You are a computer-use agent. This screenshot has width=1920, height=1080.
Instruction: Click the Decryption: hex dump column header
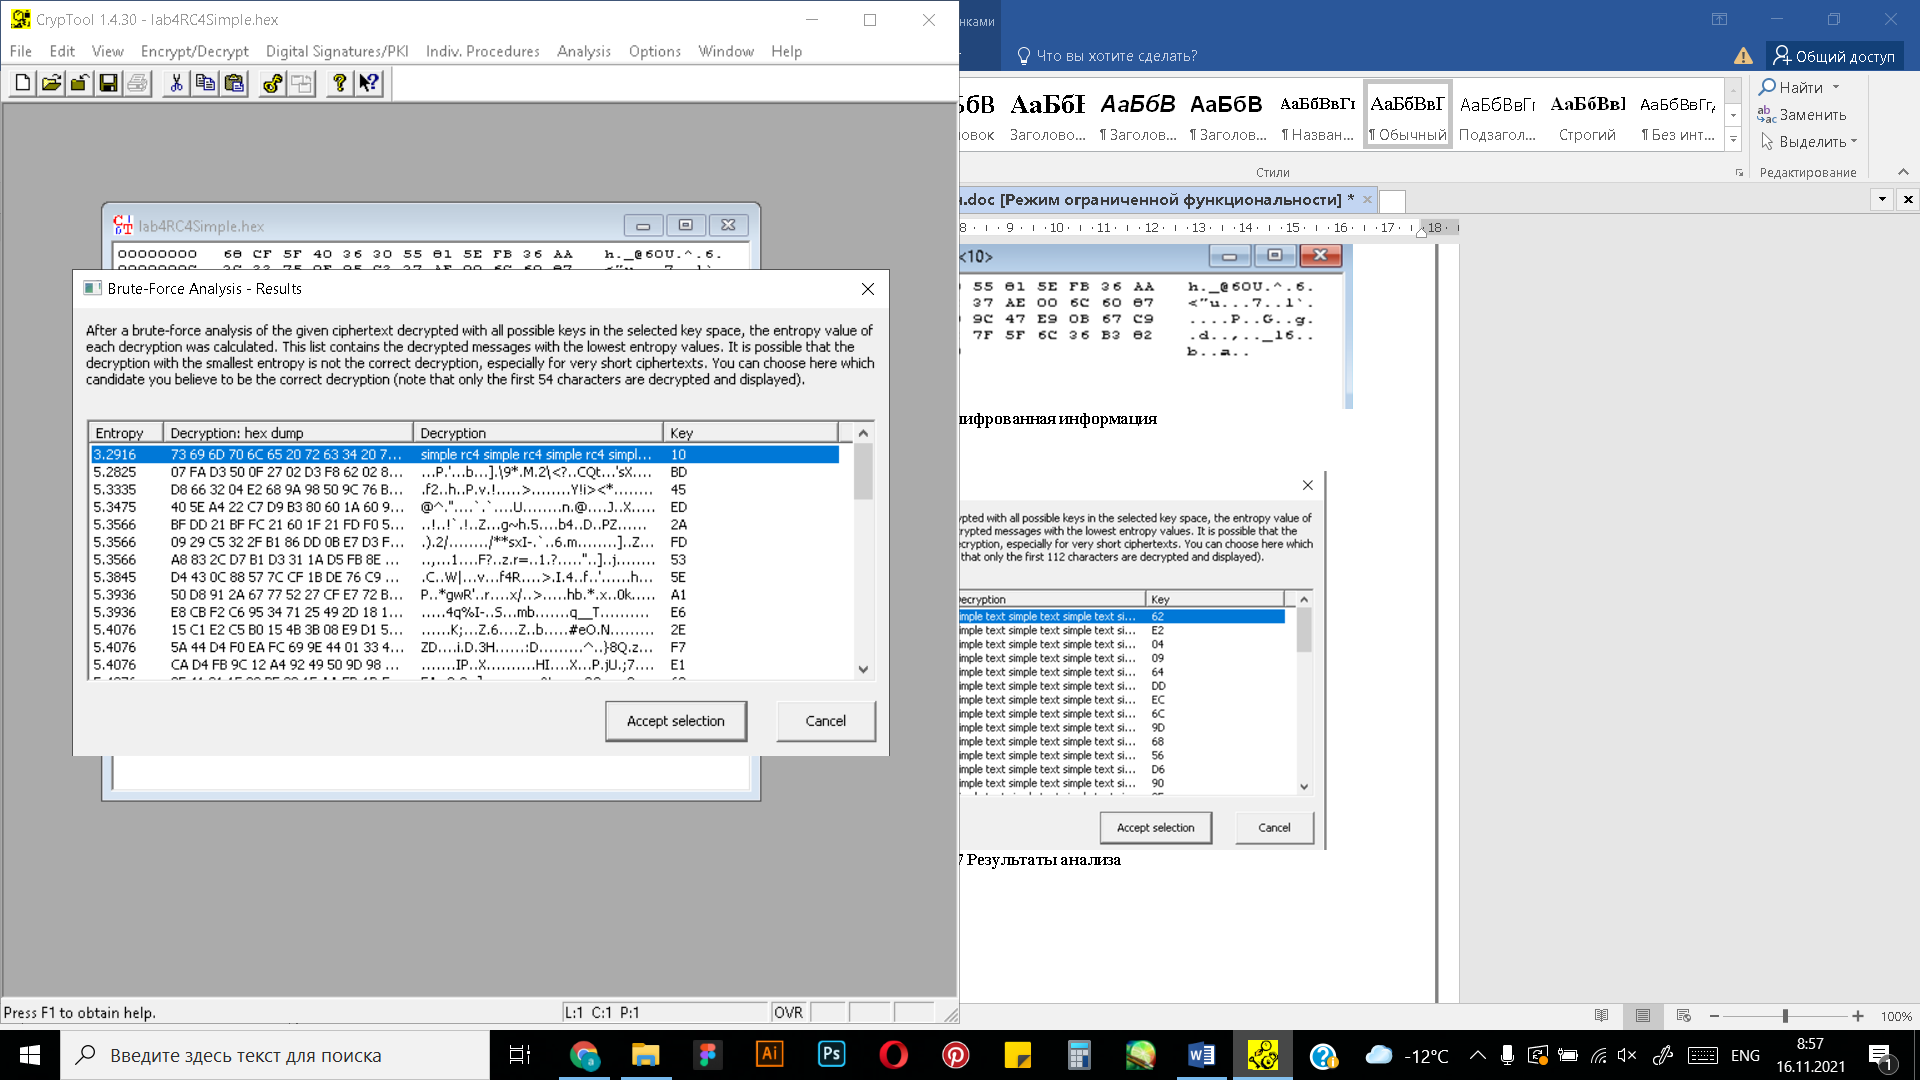tap(288, 433)
